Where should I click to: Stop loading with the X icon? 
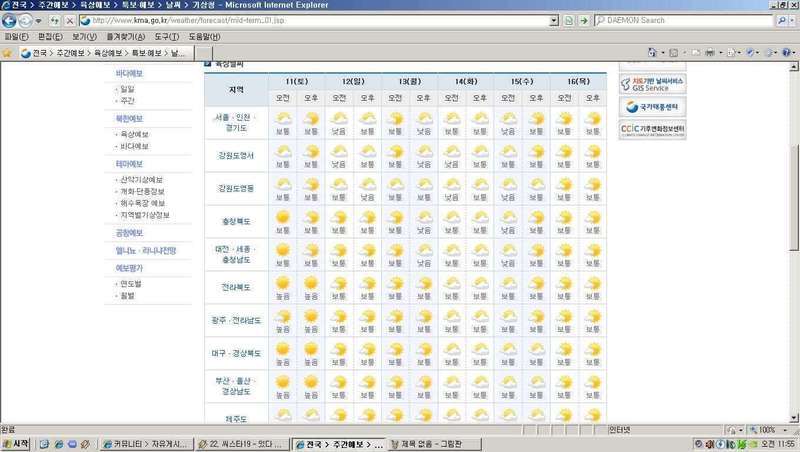click(70, 21)
